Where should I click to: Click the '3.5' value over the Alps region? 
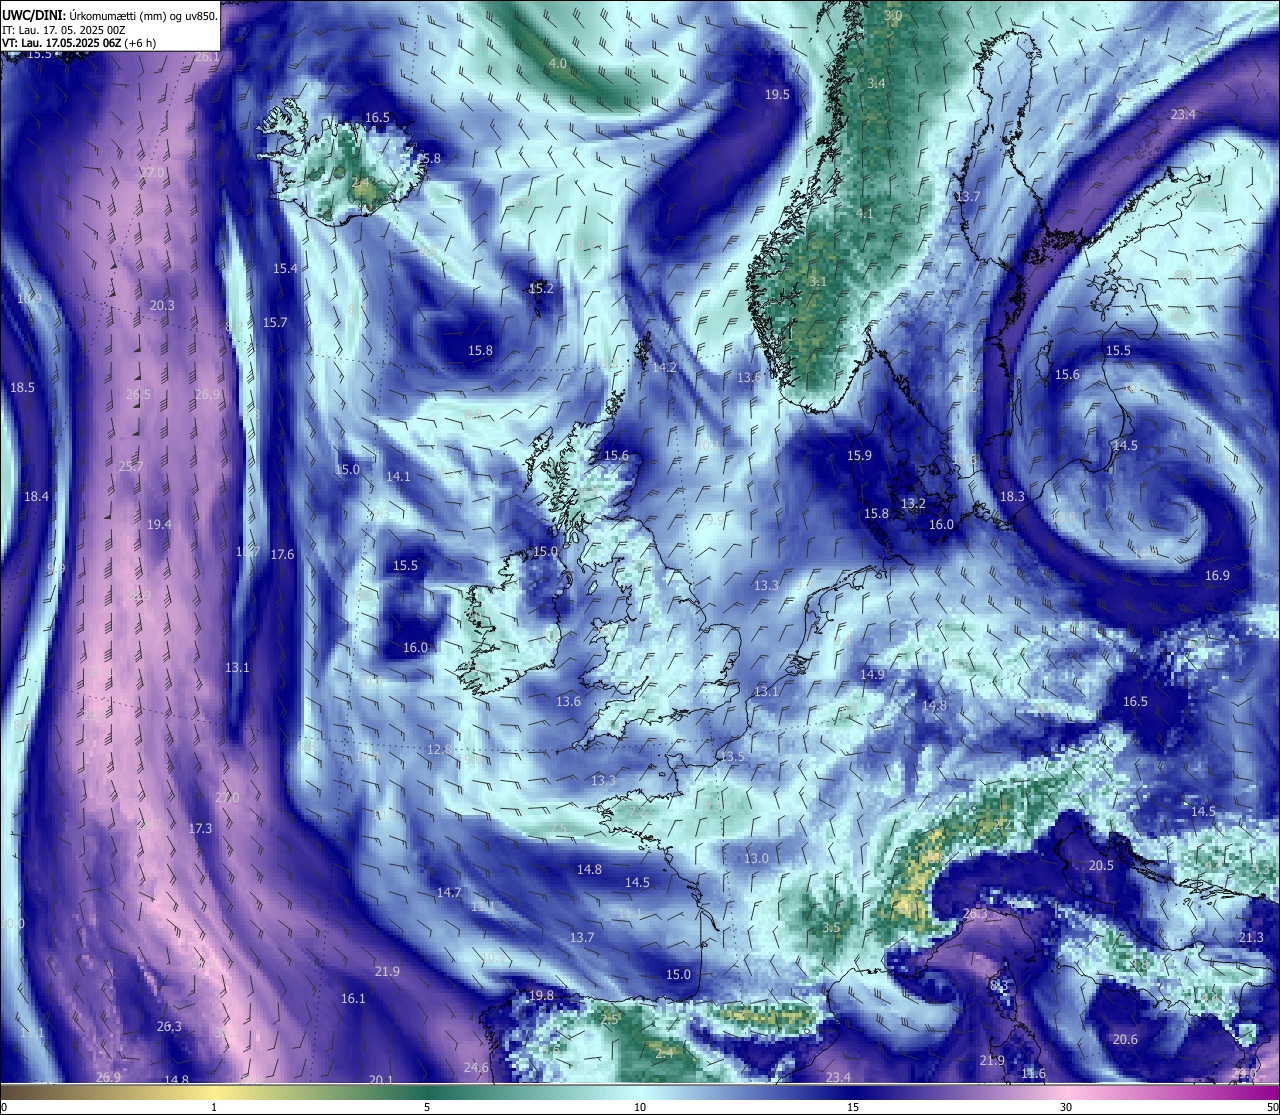tap(831, 927)
